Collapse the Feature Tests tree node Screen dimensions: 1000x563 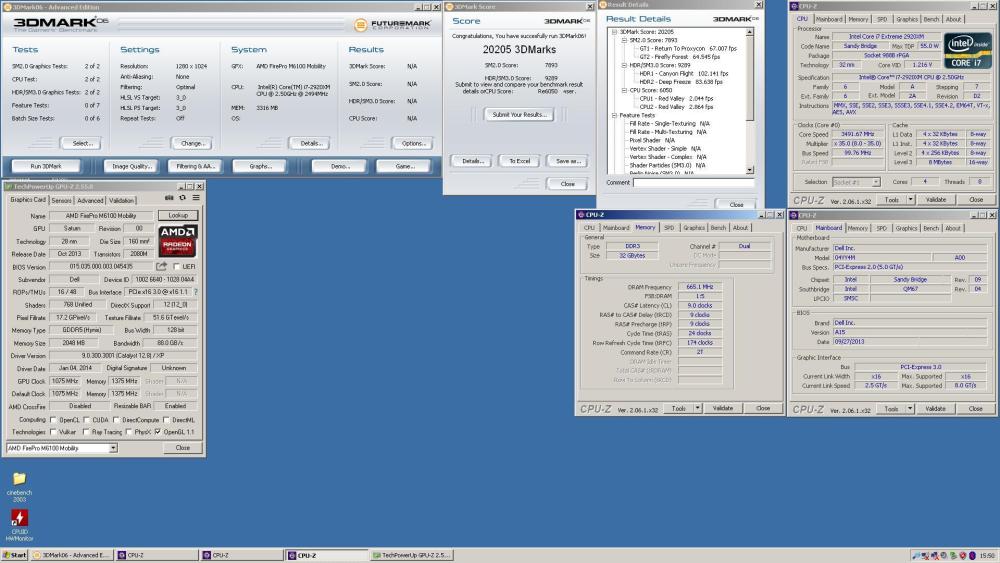(x=614, y=115)
